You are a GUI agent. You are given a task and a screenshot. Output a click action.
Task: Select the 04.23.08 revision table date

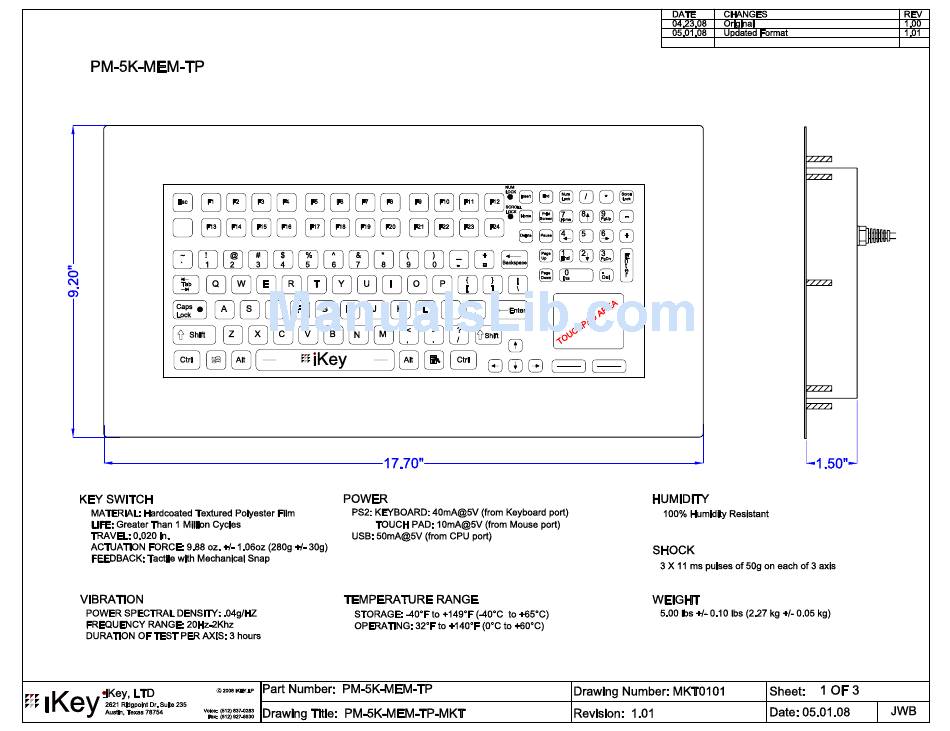point(689,24)
